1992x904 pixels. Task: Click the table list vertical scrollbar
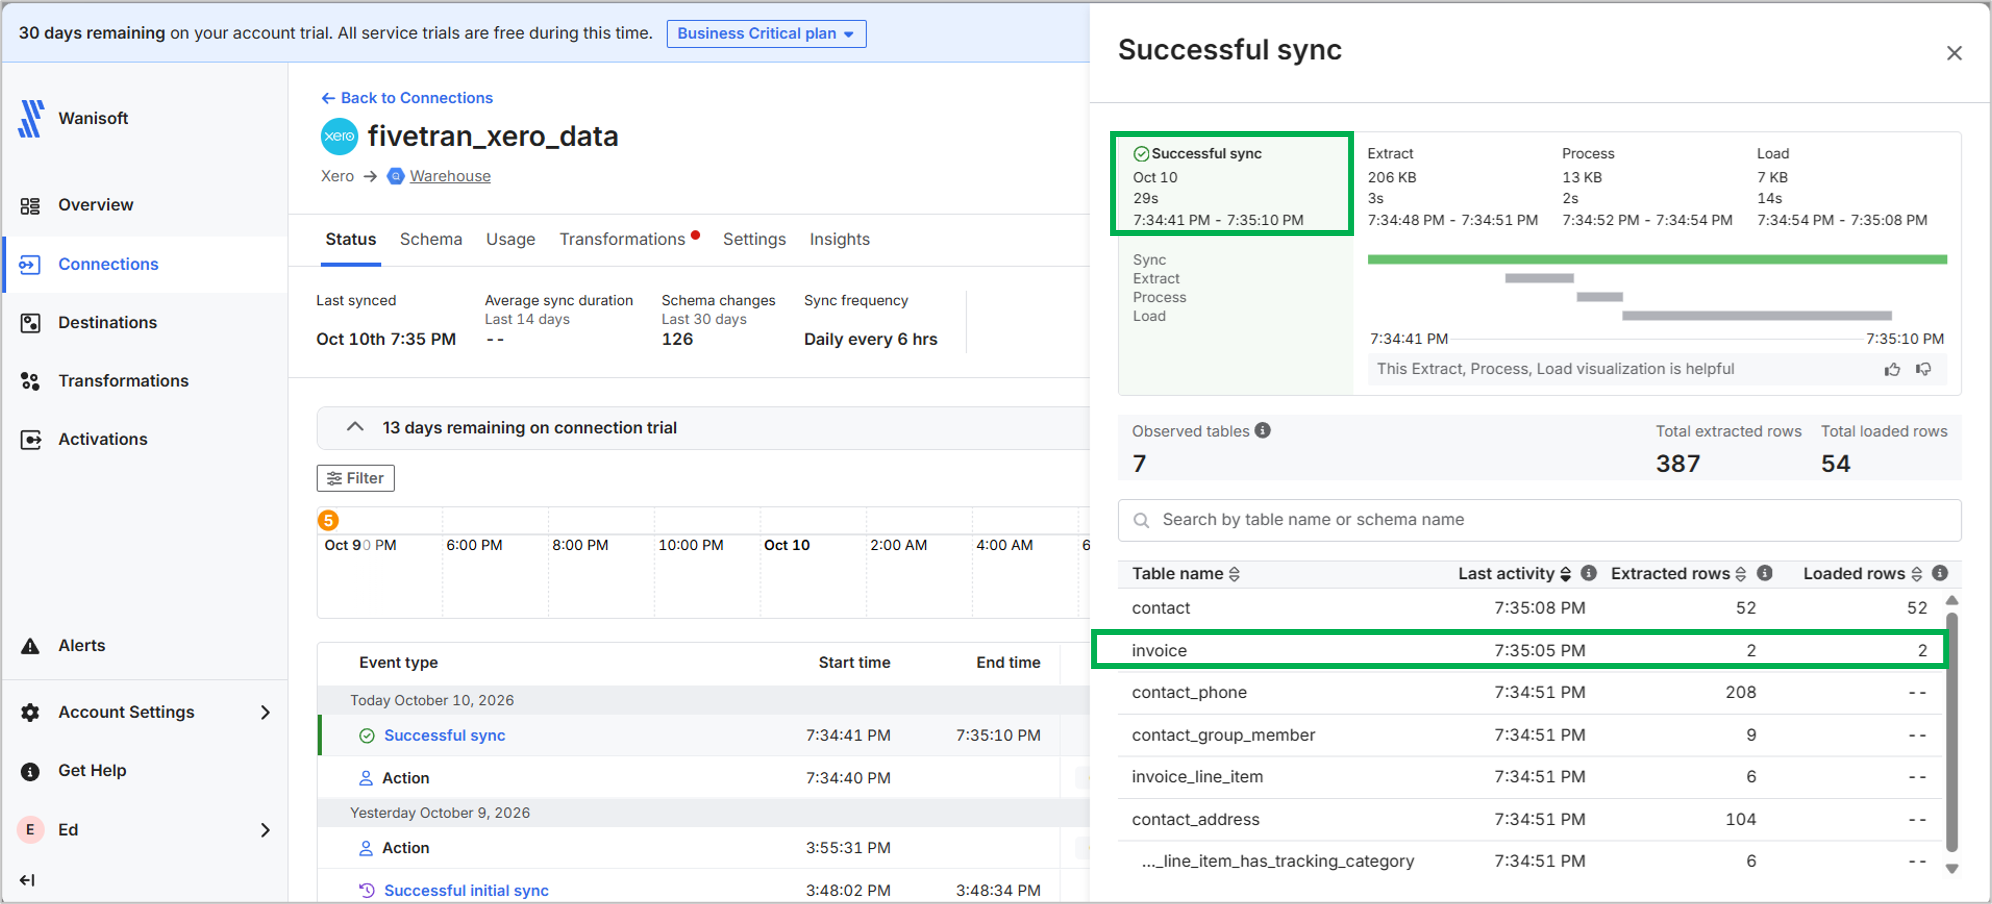tap(1951, 732)
